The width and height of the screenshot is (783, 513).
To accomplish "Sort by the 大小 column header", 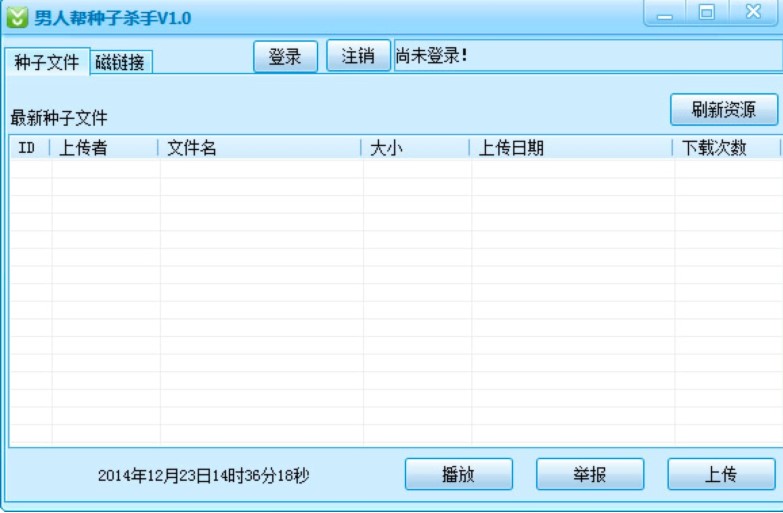I will click(x=415, y=148).
